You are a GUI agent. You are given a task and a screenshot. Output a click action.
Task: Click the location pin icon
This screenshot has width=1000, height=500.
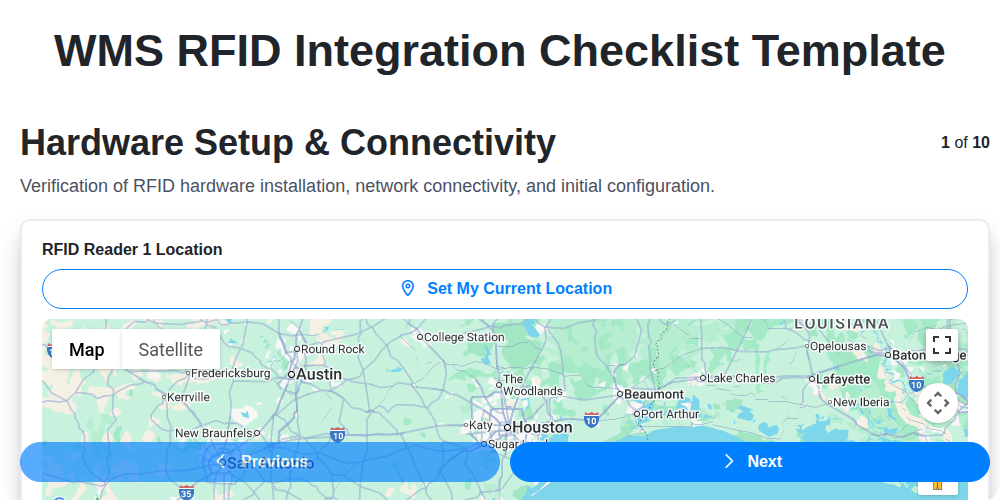coord(407,288)
